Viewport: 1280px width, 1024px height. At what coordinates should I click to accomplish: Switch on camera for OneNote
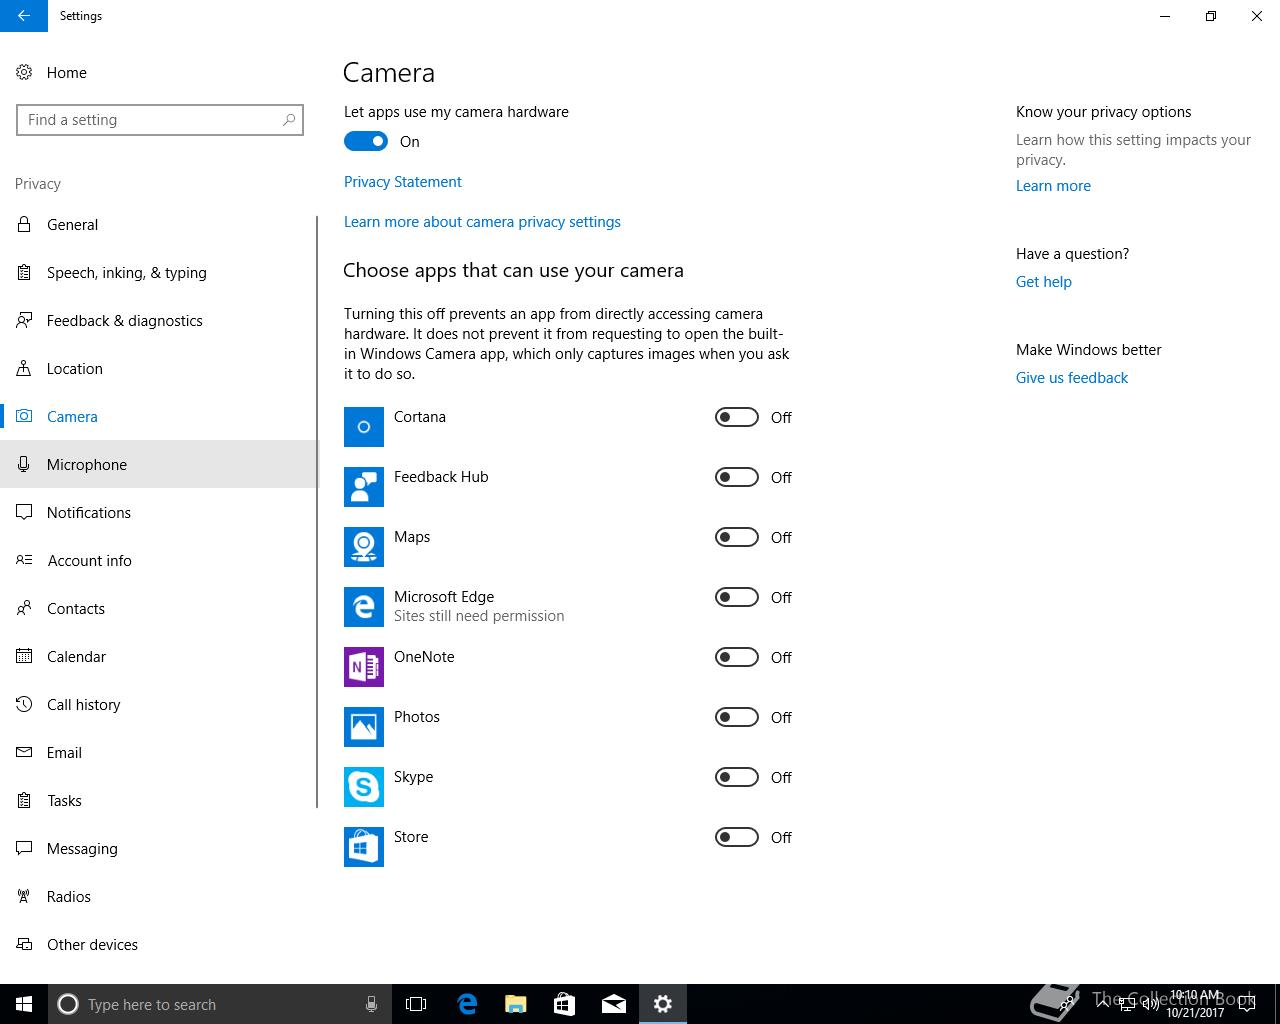click(737, 657)
